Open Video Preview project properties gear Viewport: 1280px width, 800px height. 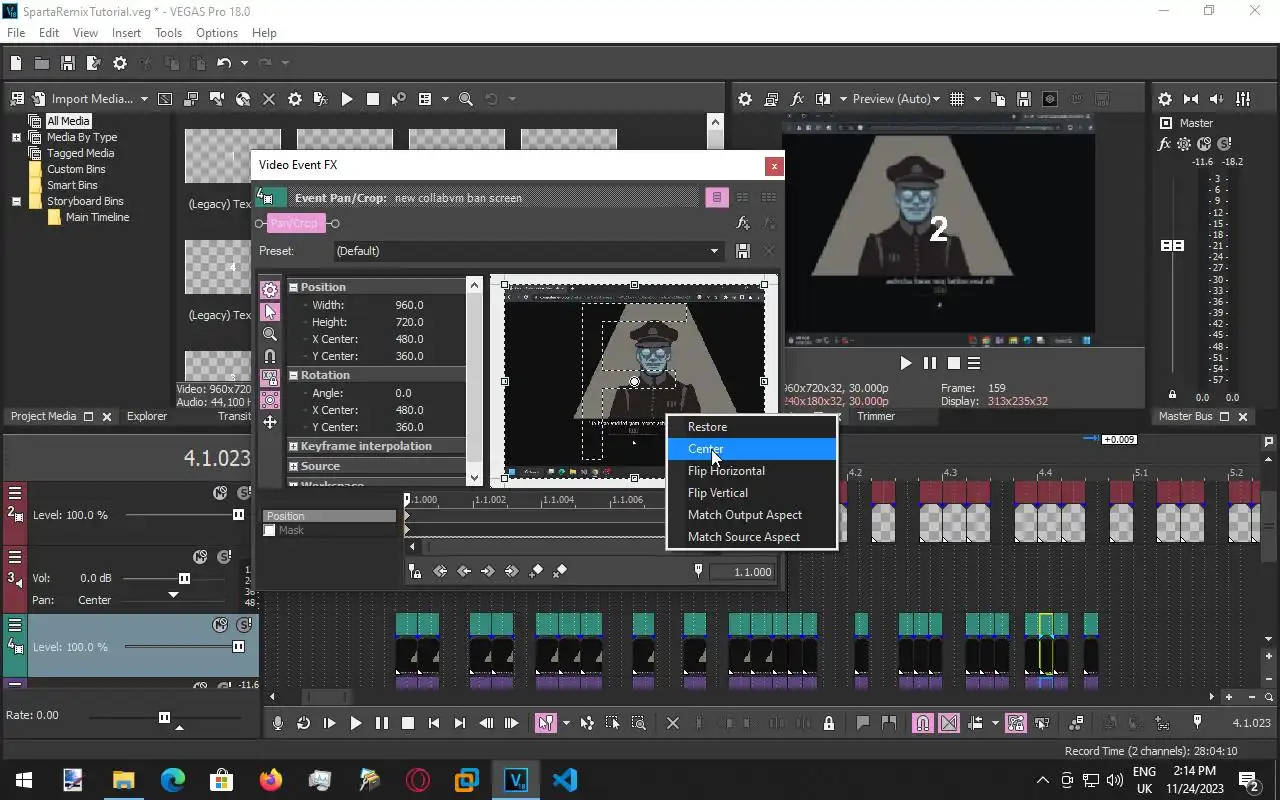(745, 99)
